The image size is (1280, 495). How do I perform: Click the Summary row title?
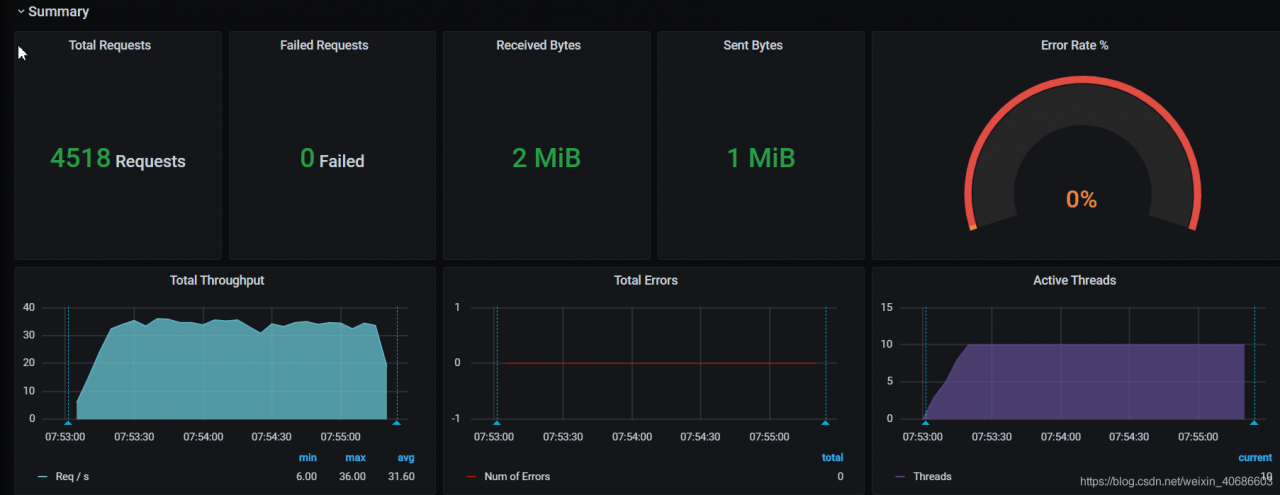tap(58, 12)
